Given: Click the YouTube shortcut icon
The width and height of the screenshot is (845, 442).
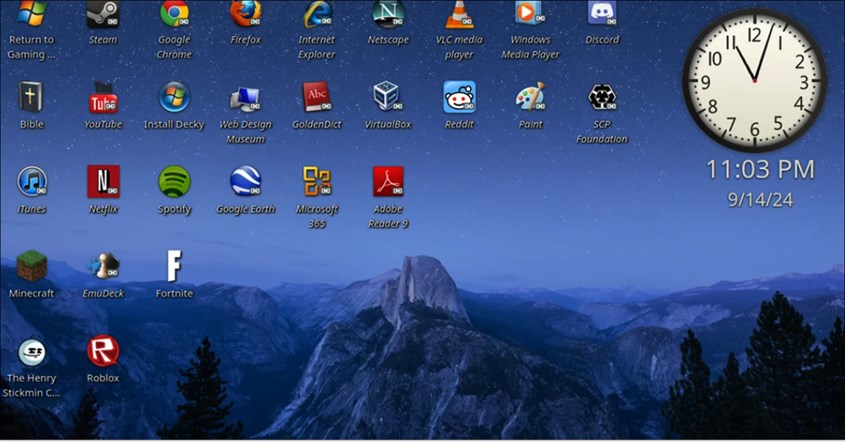Looking at the screenshot, I should pos(103,98).
